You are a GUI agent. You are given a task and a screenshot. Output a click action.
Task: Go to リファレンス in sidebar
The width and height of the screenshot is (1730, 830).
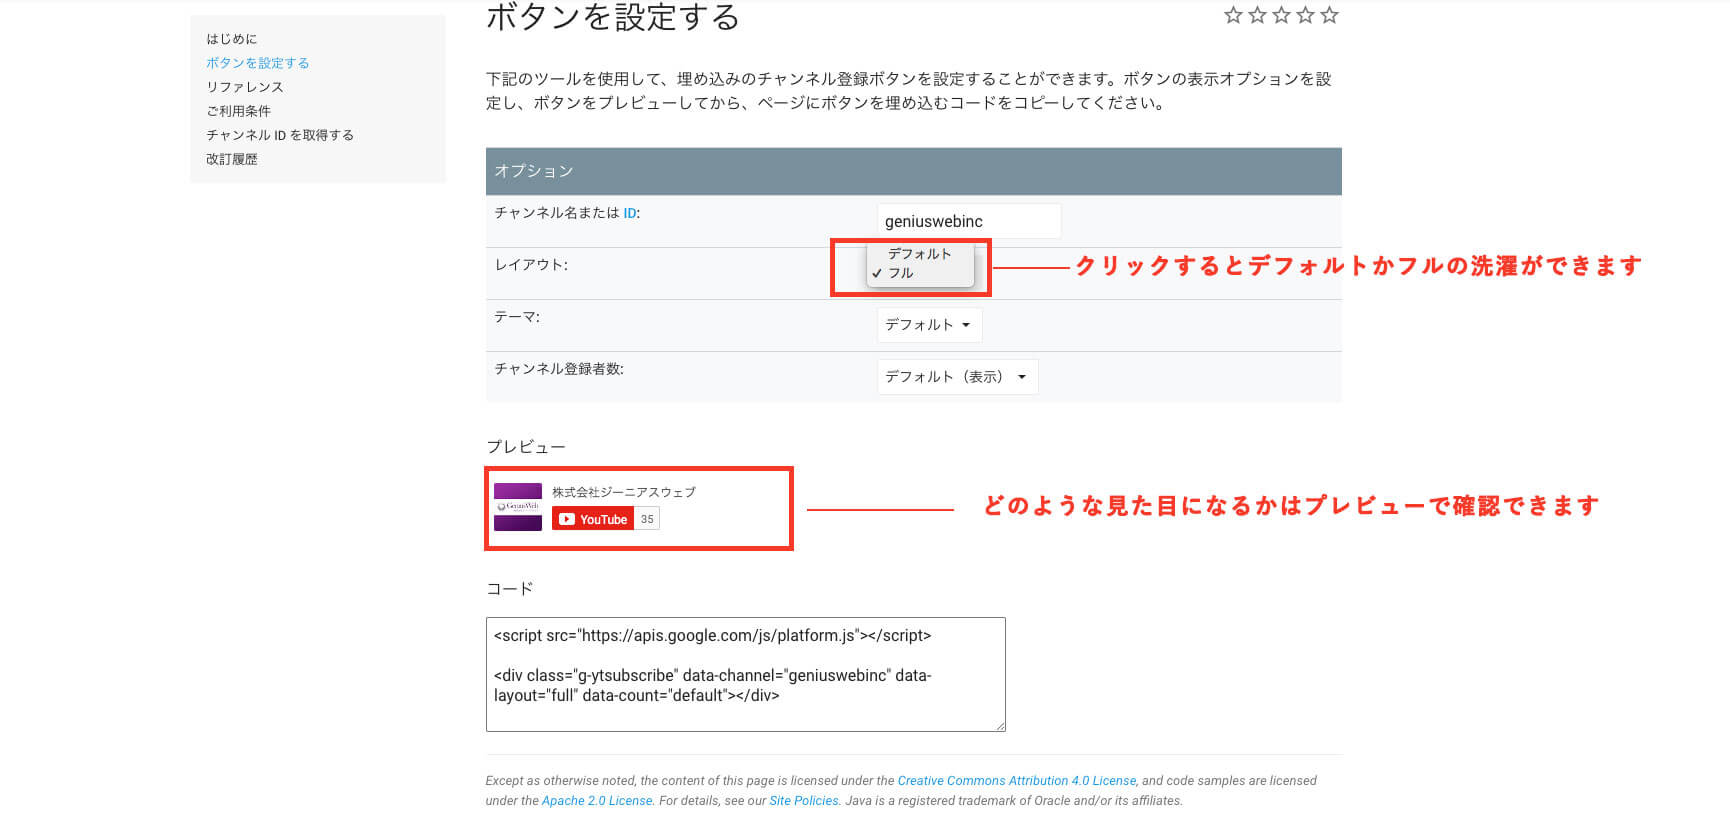coord(245,87)
